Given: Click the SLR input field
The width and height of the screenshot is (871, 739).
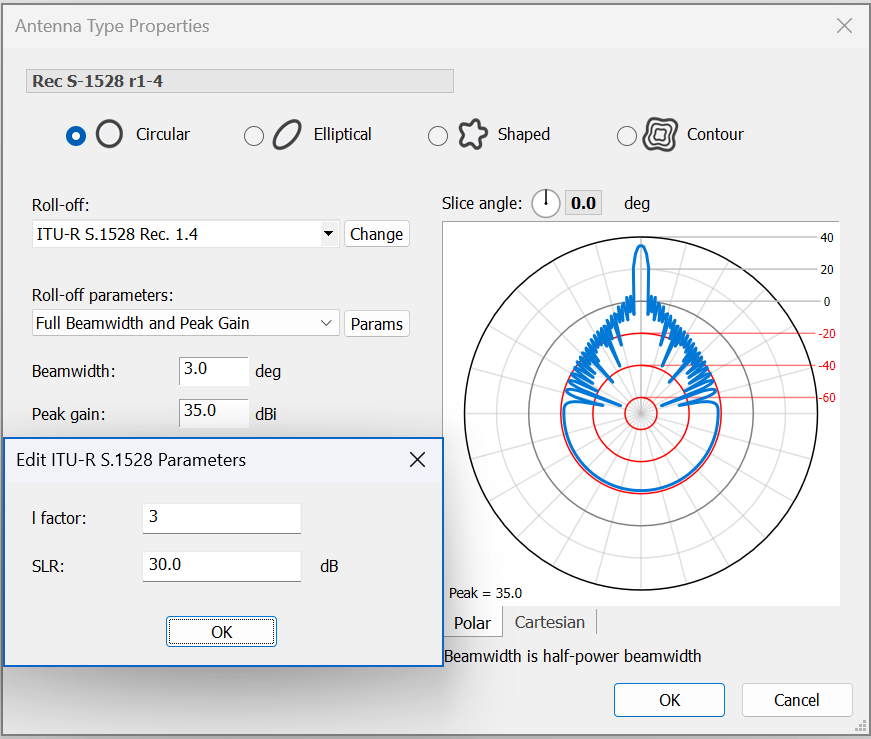Looking at the screenshot, I should [222, 566].
